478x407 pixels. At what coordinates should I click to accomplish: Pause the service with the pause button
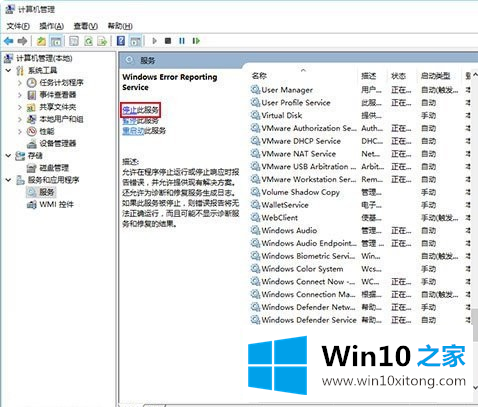(182, 41)
